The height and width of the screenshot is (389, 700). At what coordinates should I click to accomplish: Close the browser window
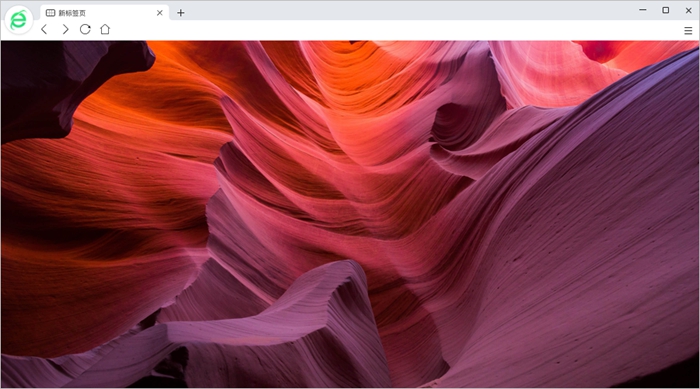click(688, 10)
